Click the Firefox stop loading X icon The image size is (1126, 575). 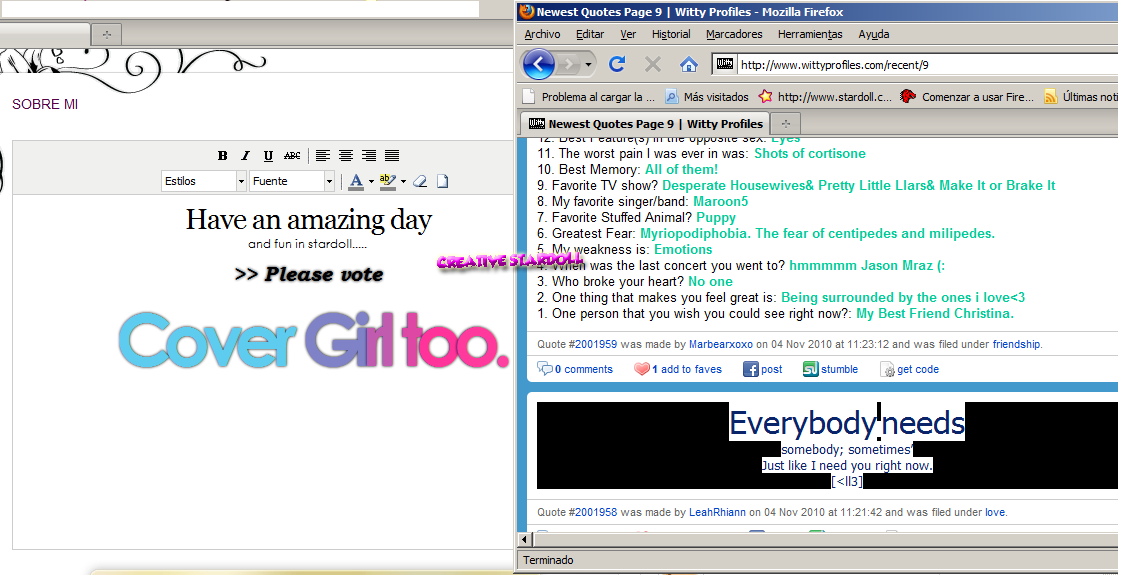coord(653,65)
